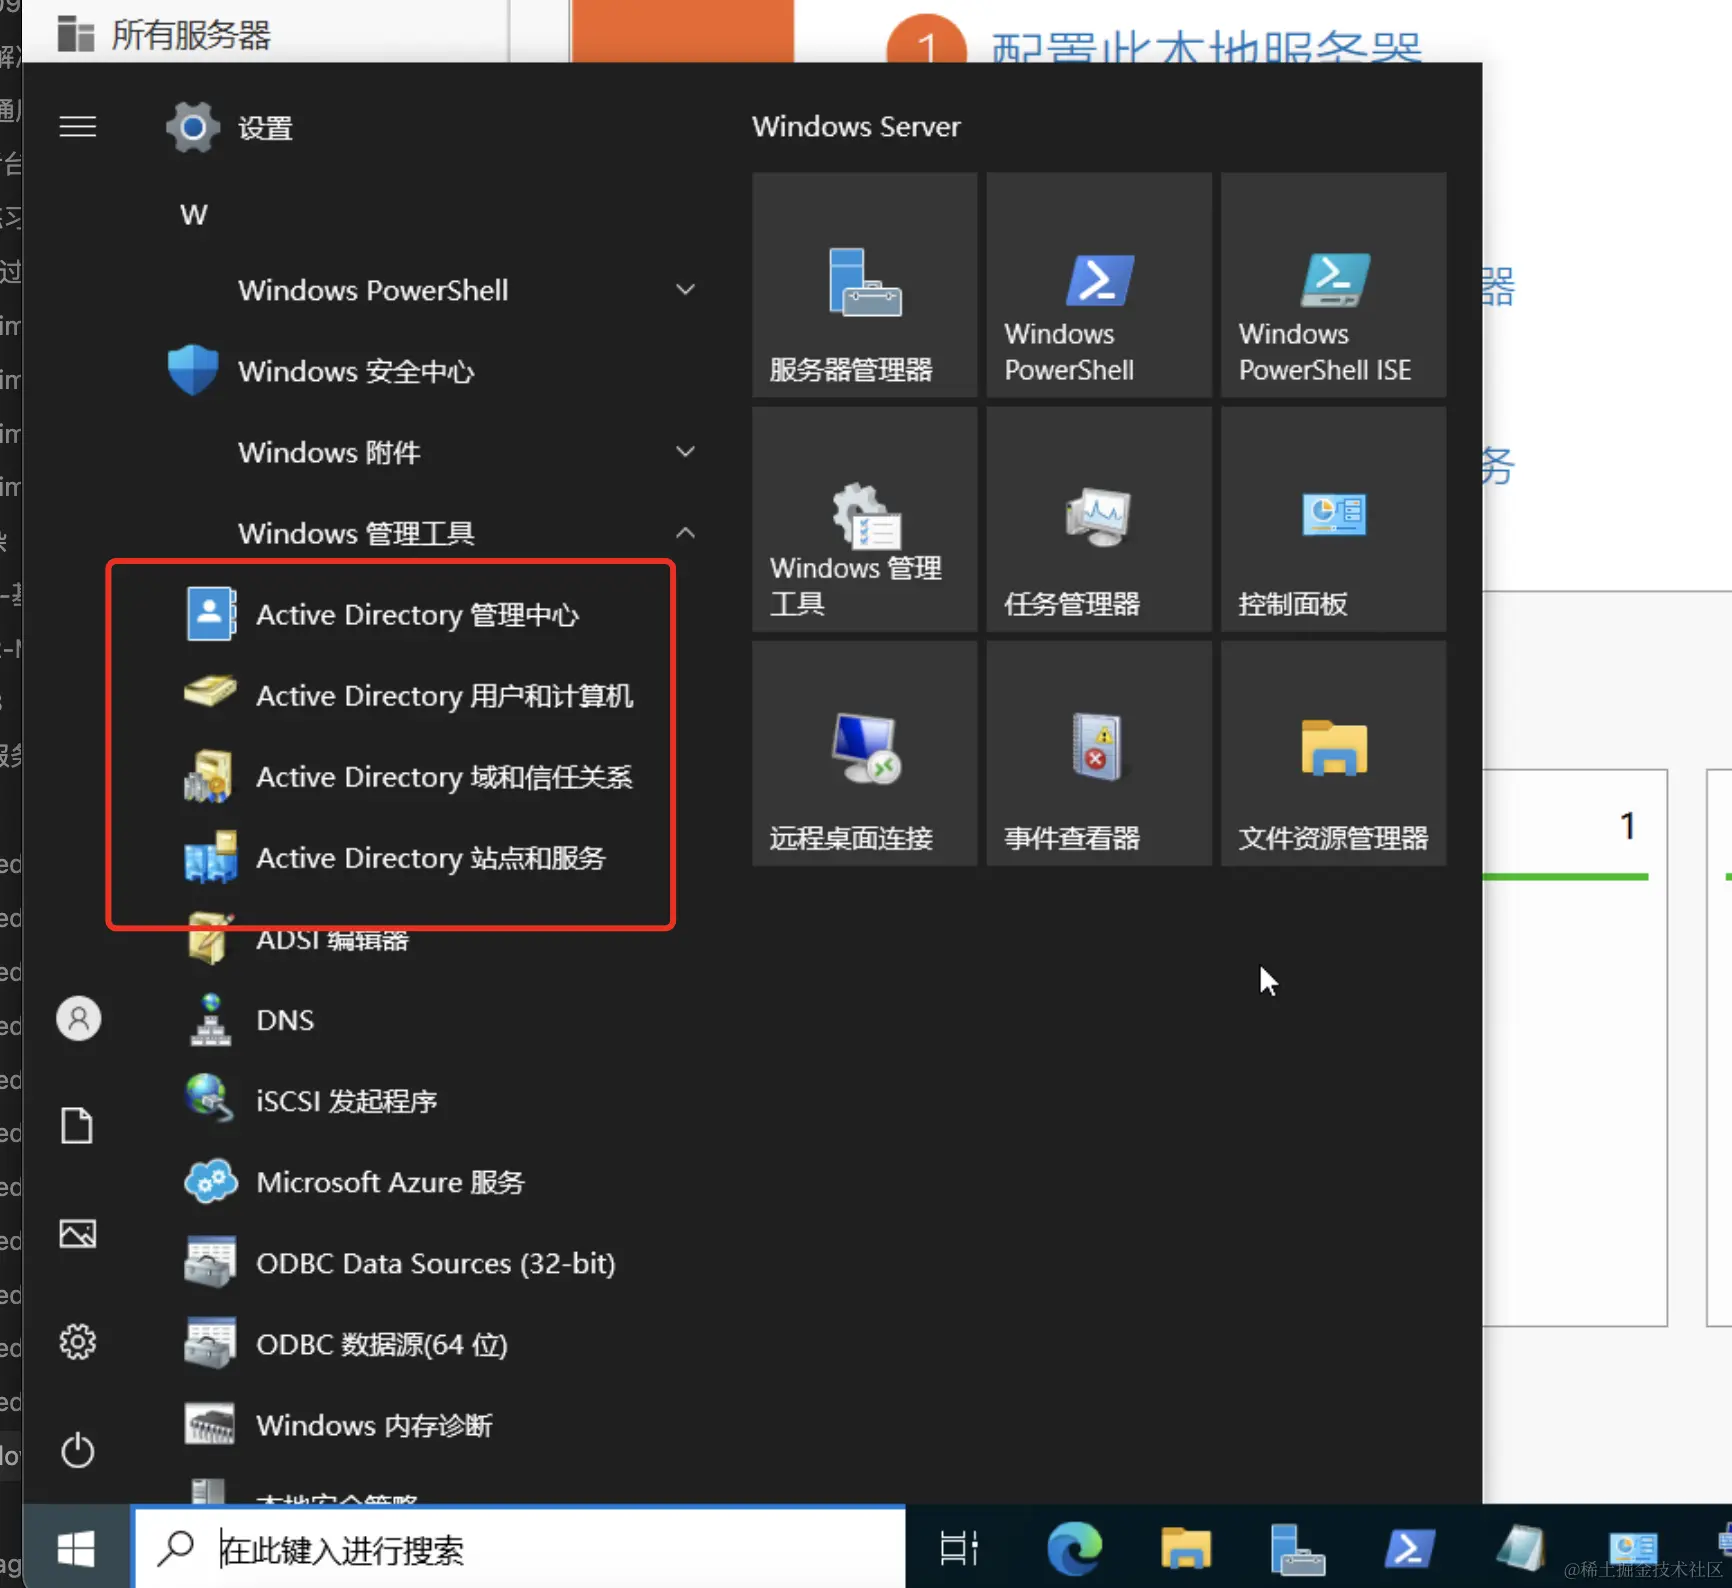Screen dimensions: 1732x1588
Task: Open PowerShell from the taskbar
Action: coord(1409,1549)
